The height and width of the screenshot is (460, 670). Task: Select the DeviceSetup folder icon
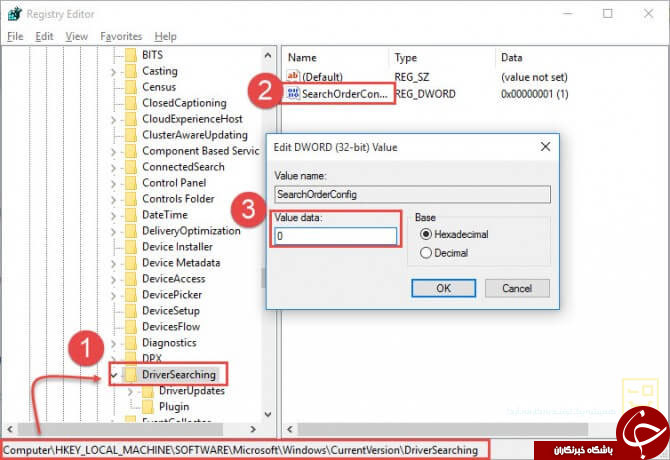[131, 311]
